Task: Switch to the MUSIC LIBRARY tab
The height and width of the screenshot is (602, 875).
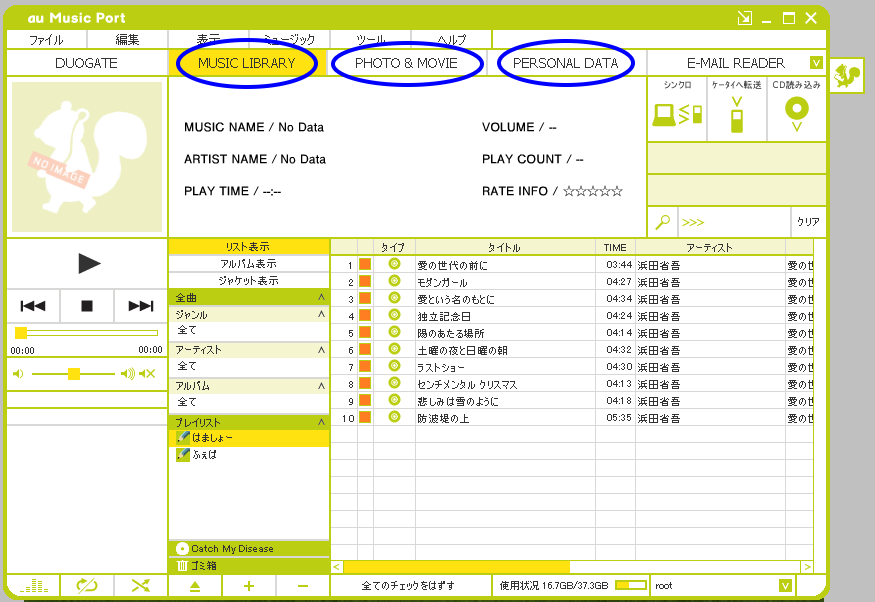Action: point(247,63)
